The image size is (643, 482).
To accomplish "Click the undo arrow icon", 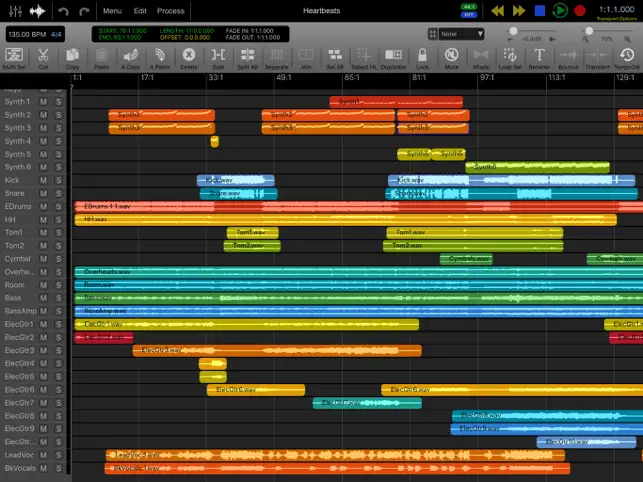I will [x=64, y=11].
